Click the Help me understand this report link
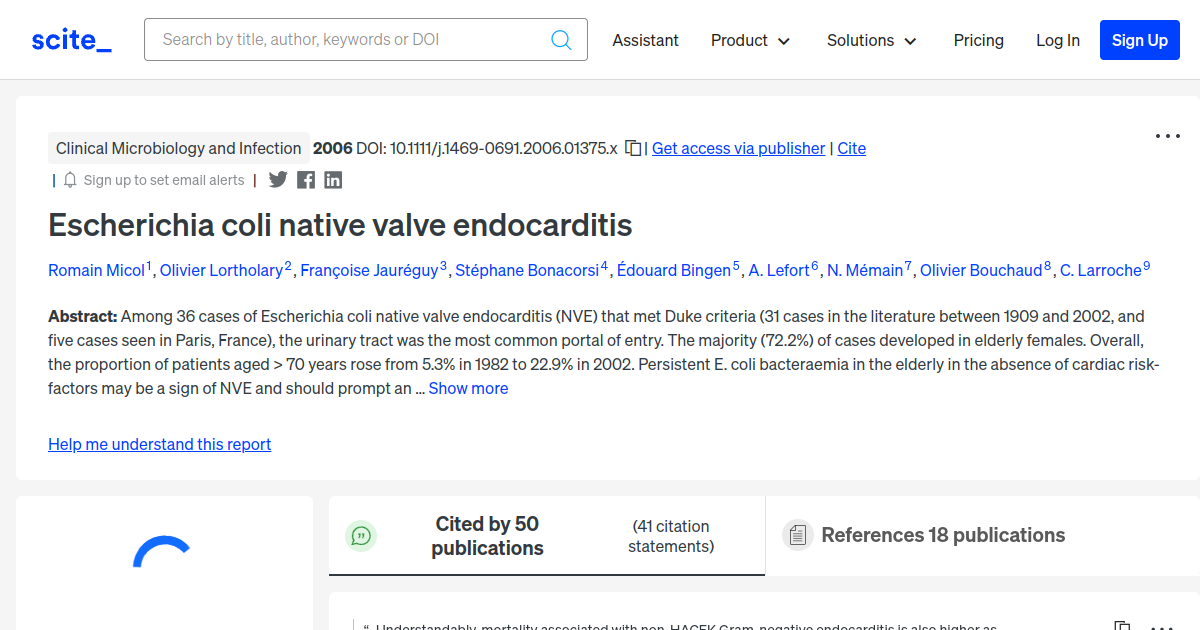 point(159,444)
